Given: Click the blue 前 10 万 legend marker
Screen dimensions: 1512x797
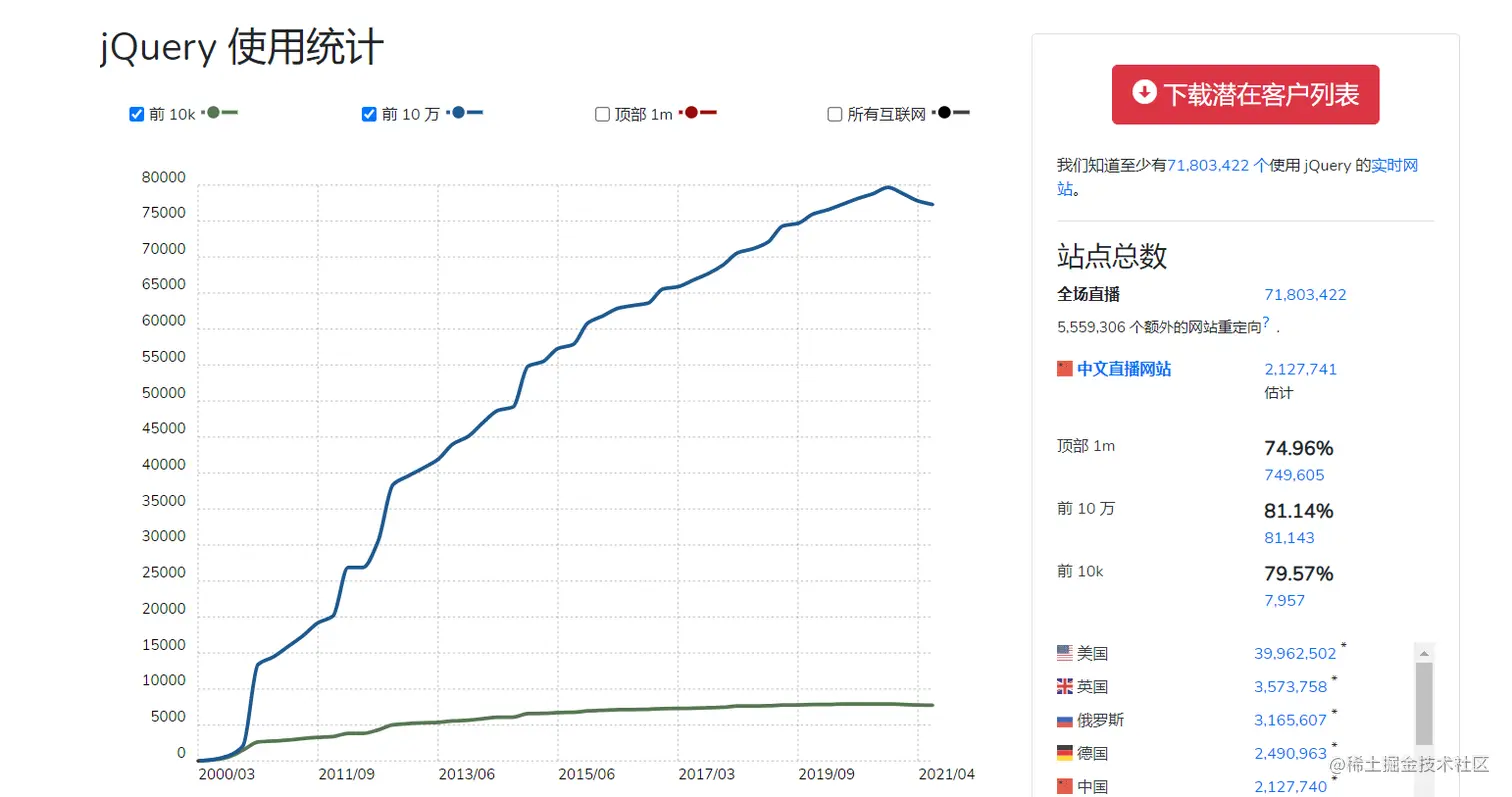Looking at the screenshot, I should 465,113.
